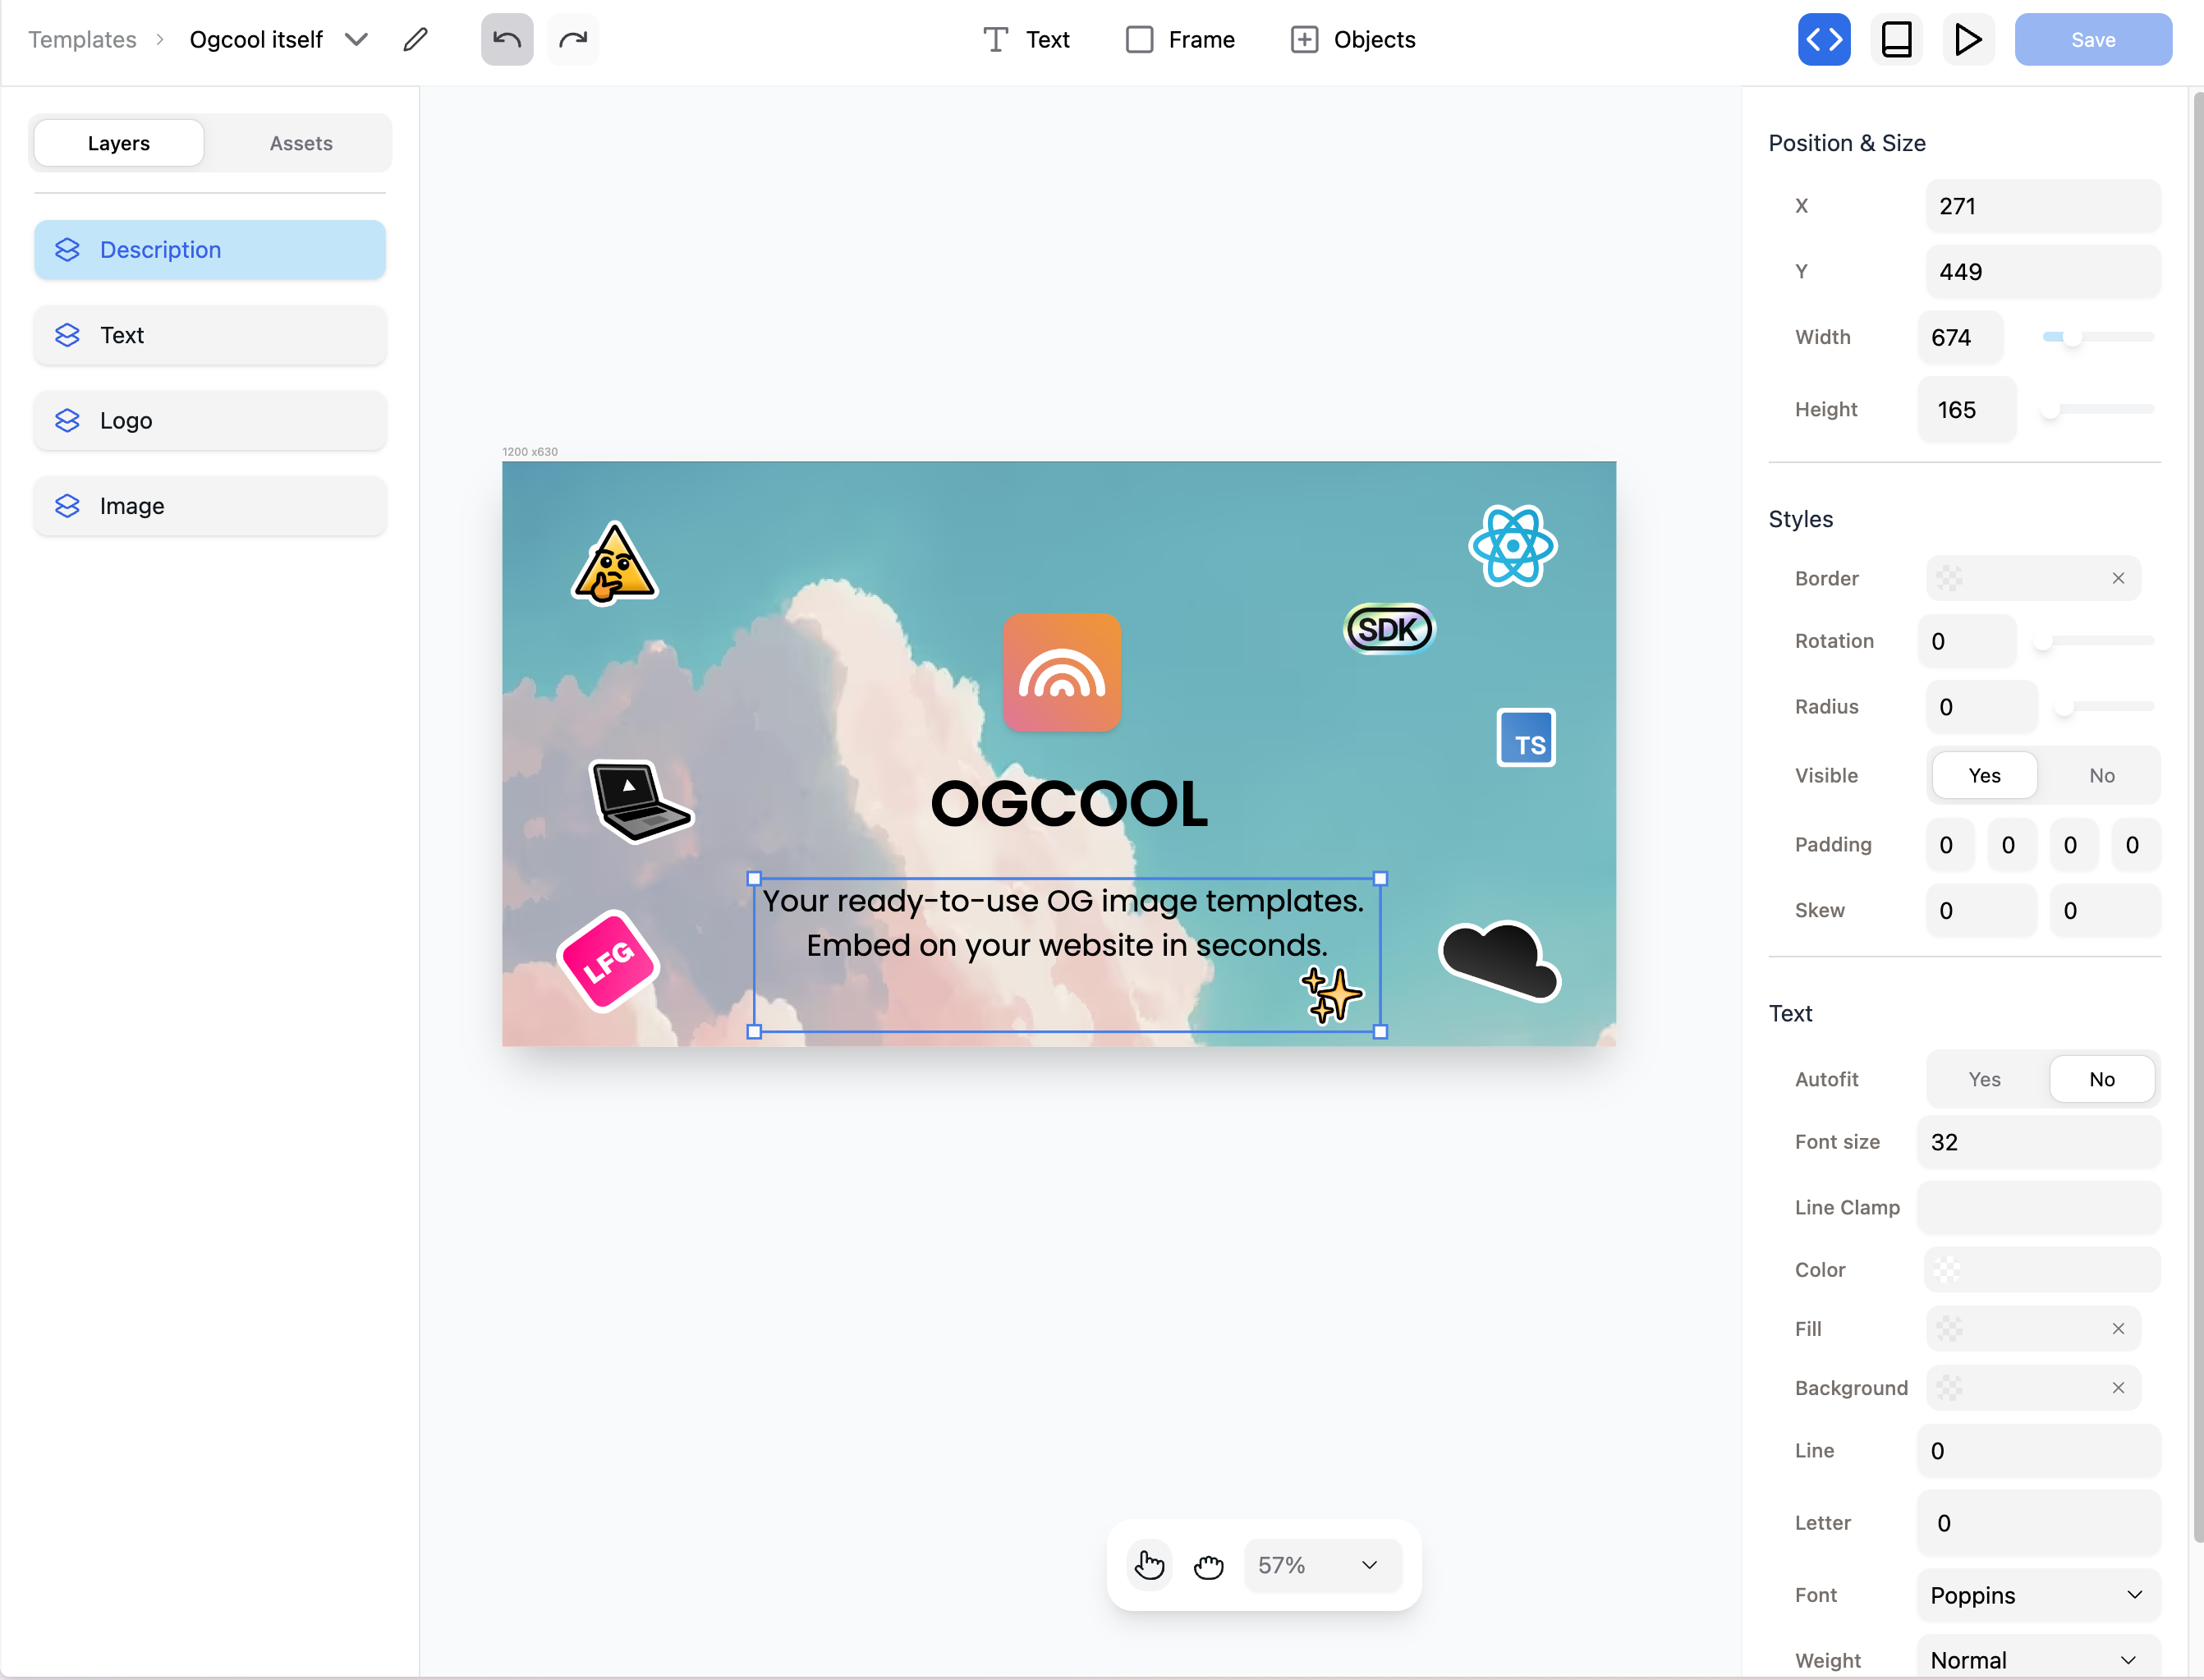Screen dimensions: 2204x1680
Task: Select the grab pan tool
Action: point(1209,1565)
